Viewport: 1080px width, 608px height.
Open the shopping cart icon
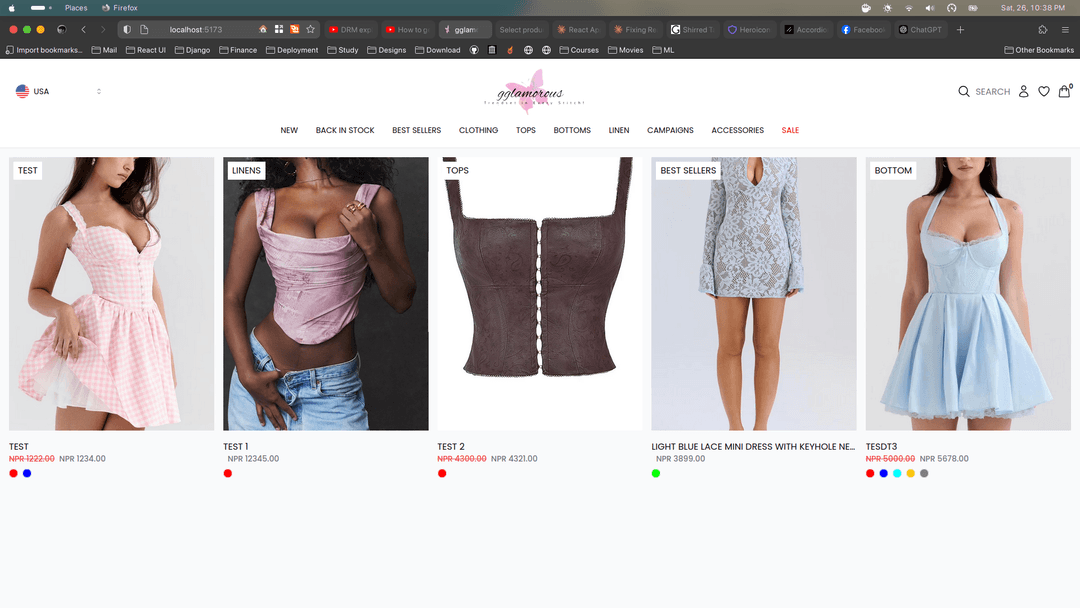(x=1064, y=91)
